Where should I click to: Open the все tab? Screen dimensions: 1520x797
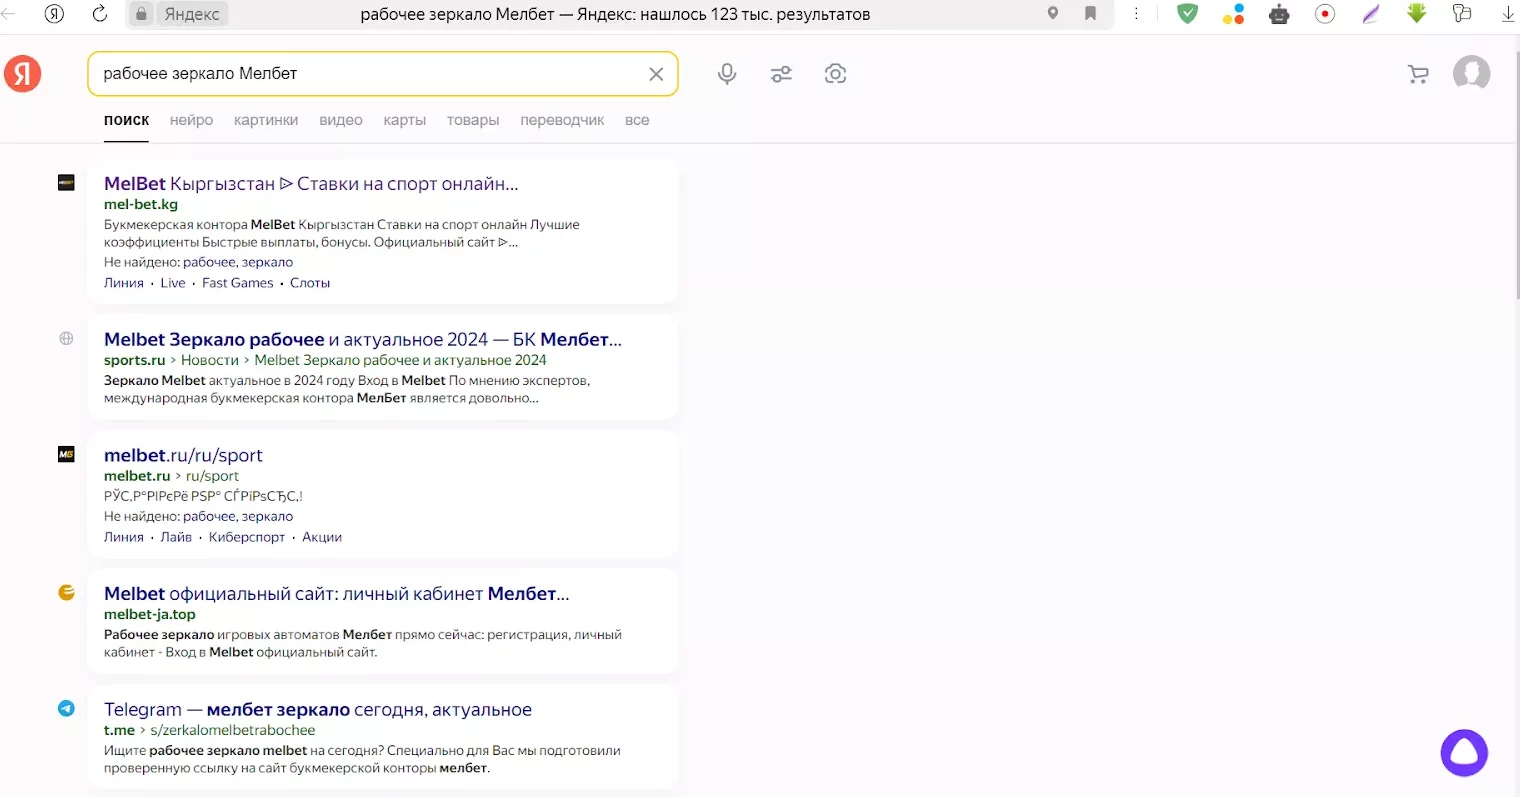coord(637,120)
